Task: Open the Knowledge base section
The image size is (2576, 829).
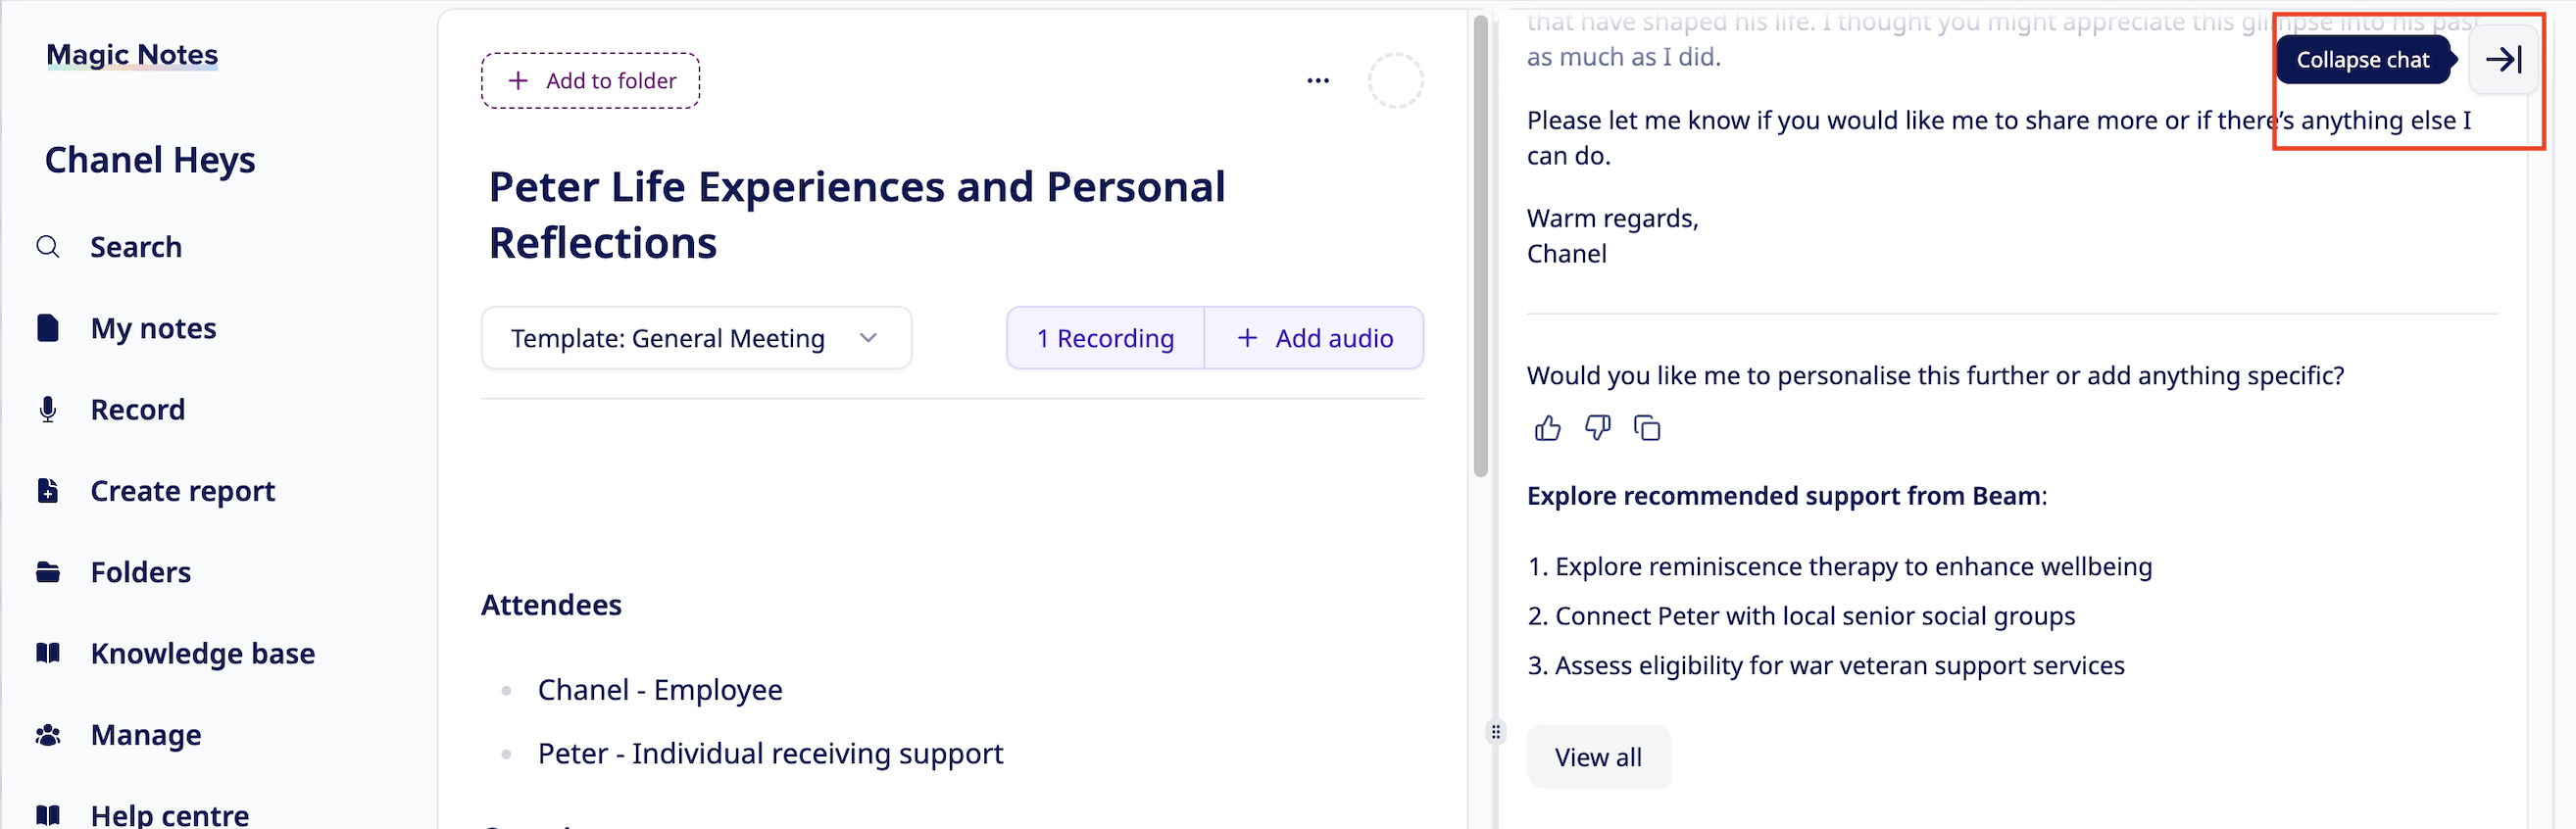Action: 202,653
